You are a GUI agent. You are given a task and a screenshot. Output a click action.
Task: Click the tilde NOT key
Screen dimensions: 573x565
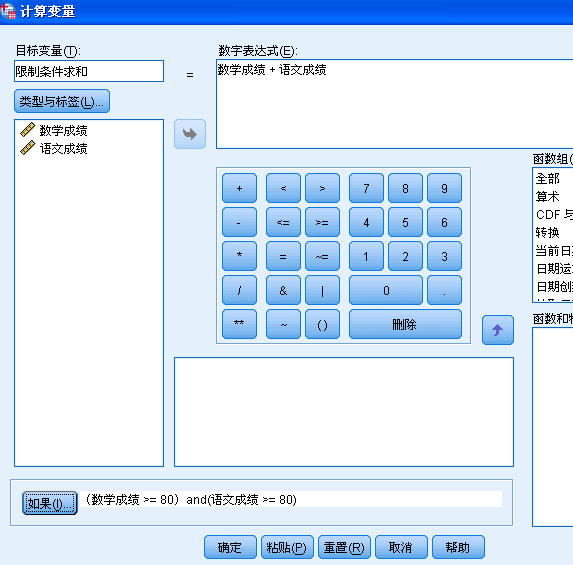[x=283, y=324]
